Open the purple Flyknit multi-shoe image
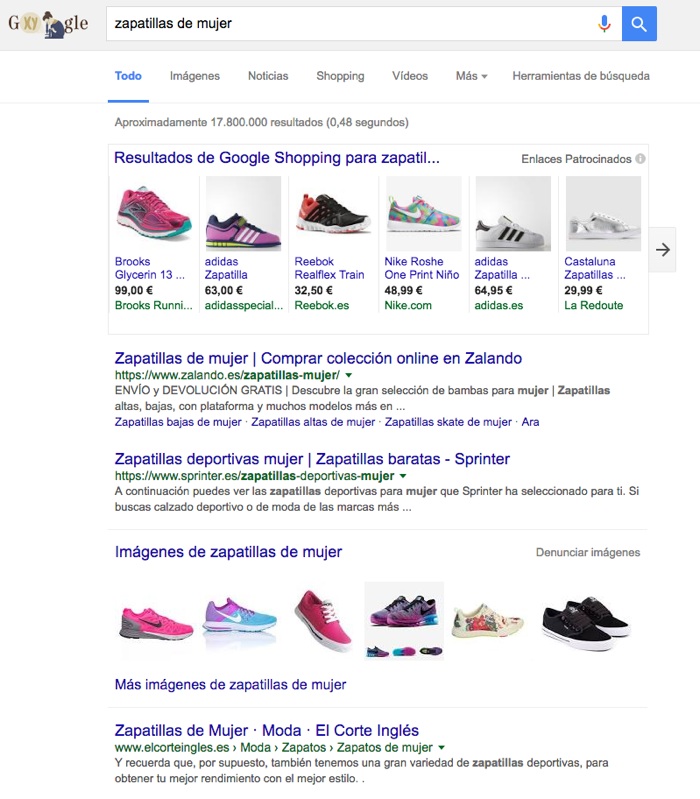 click(x=404, y=621)
